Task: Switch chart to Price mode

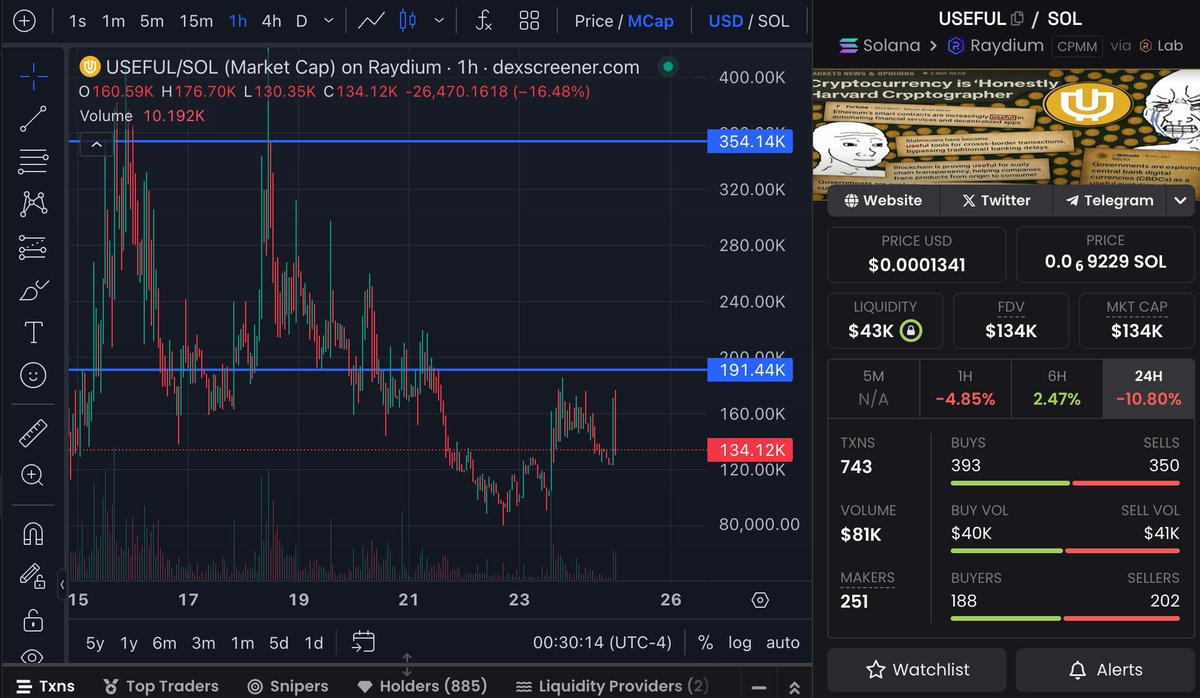Action: [x=594, y=21]
